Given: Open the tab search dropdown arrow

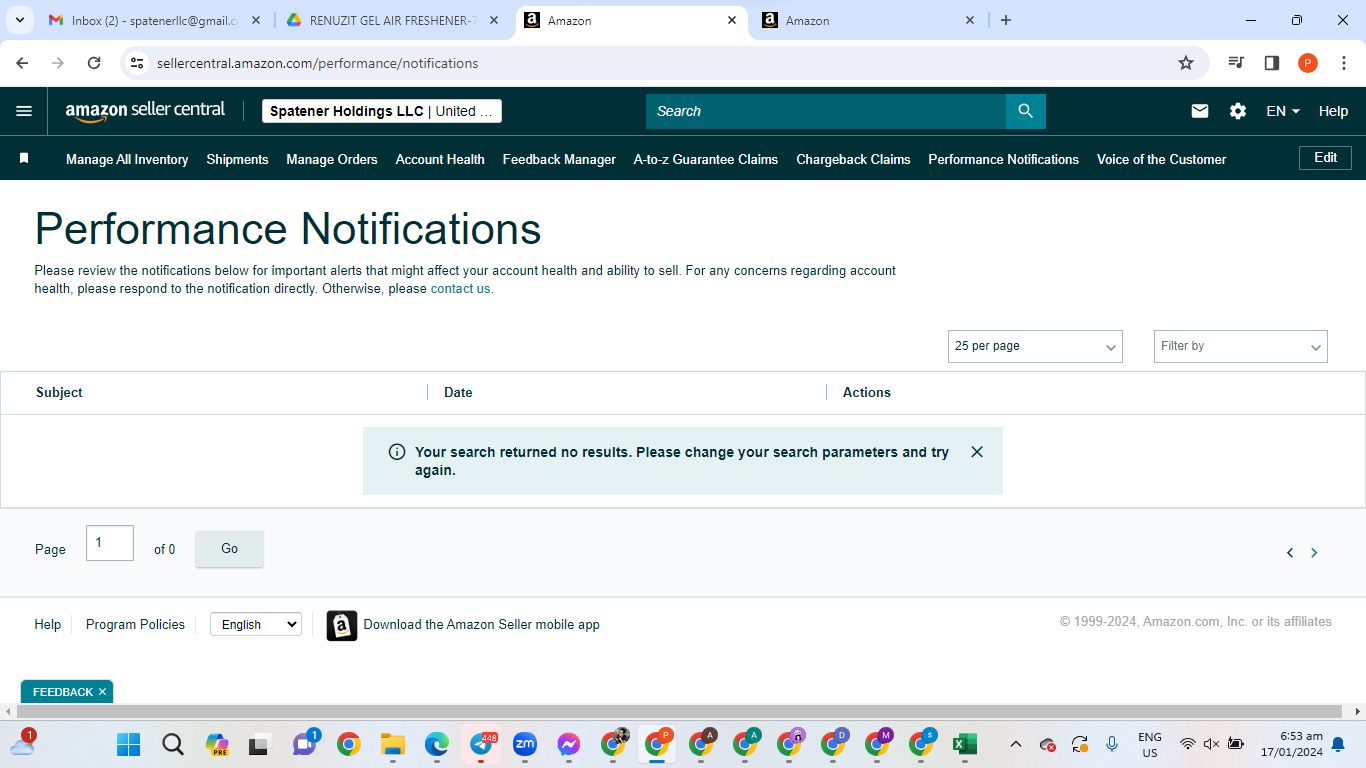Looking at the screenshot, I should point(19,20).
